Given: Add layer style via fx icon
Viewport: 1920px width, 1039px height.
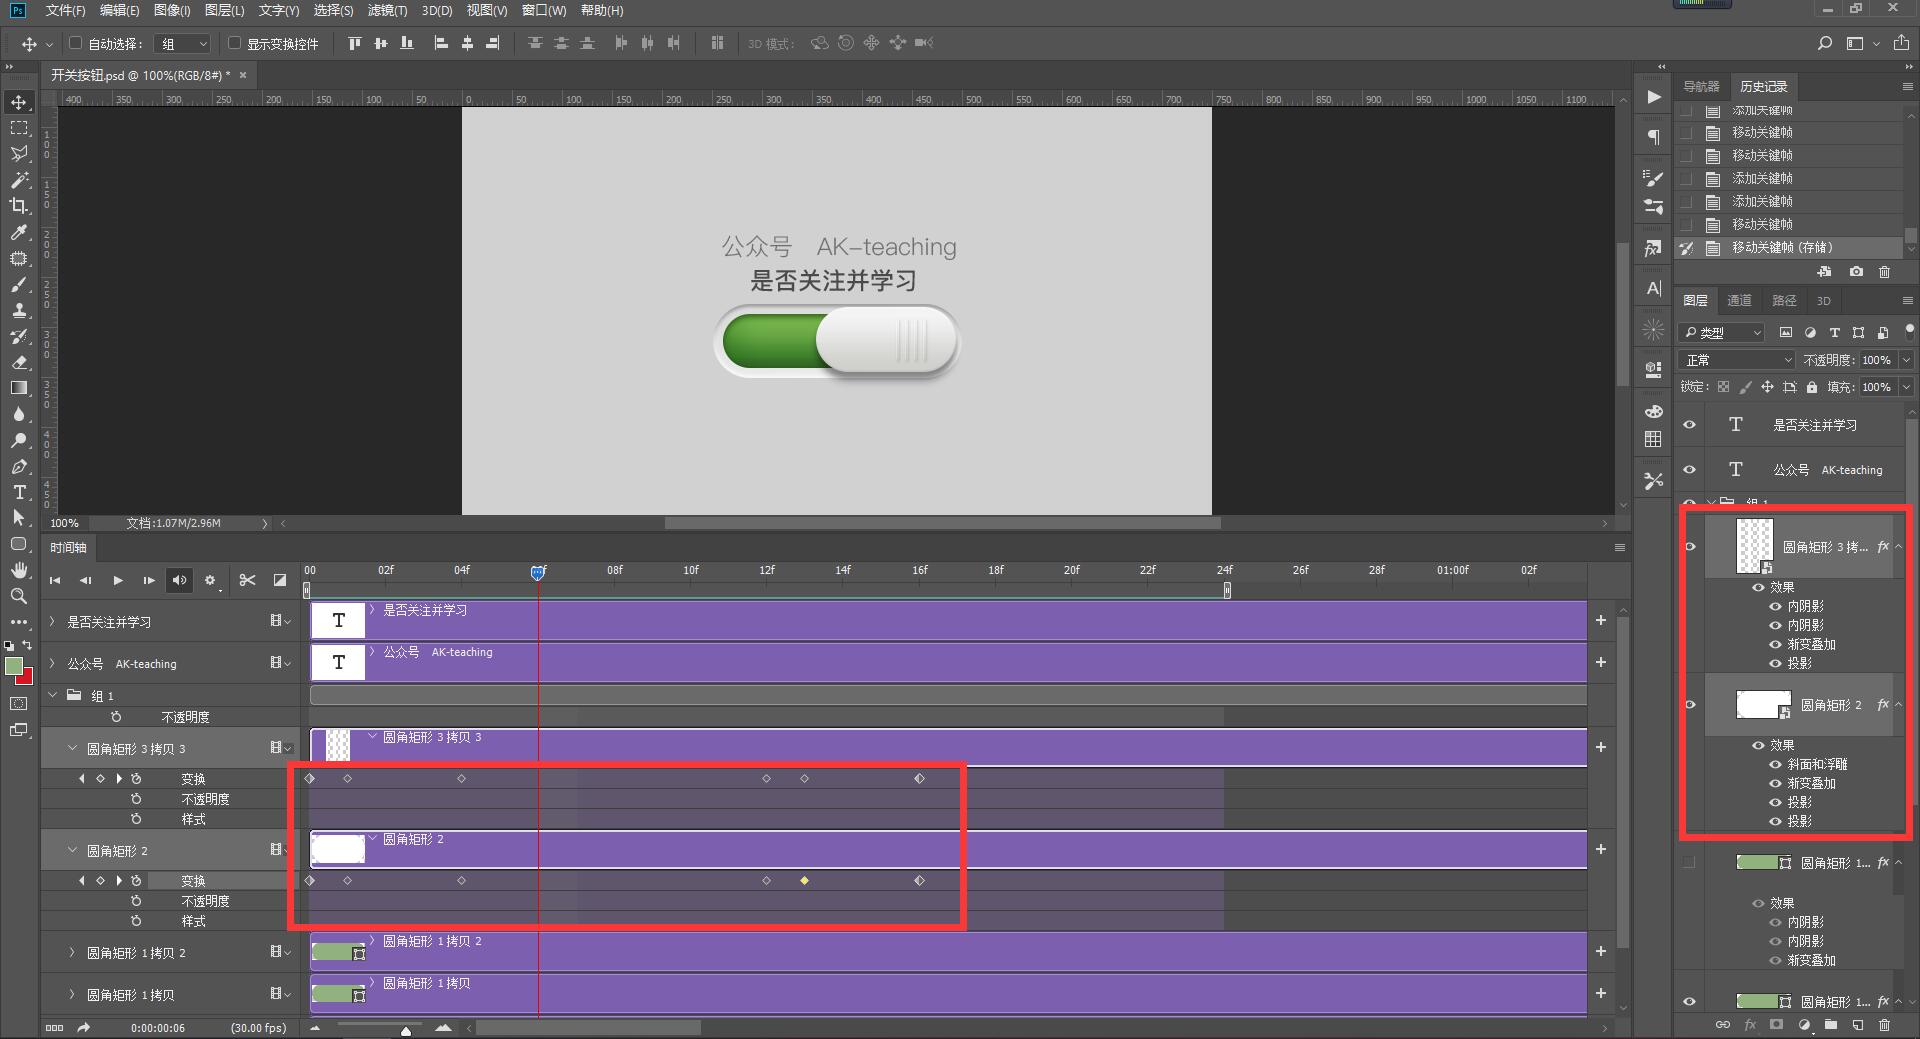Looking at the screenshot, I should click(1750, 1025).
